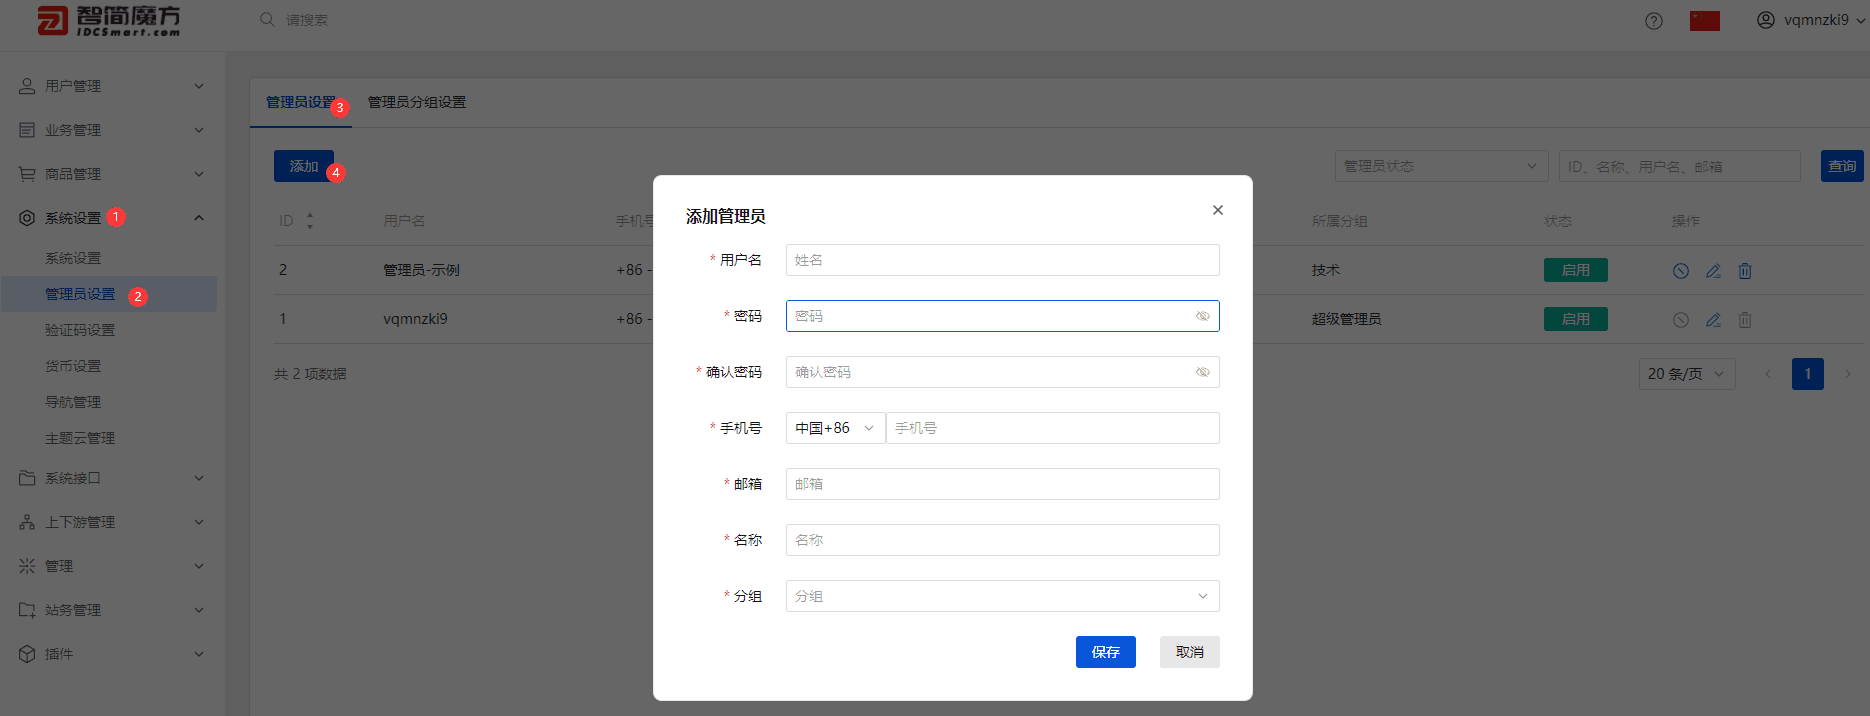The width and height of the screenshot is (1870, 716).
Task: Collapse the 系统设置 menu chevron
Action: pyautogui.click(x=199, y=218)
